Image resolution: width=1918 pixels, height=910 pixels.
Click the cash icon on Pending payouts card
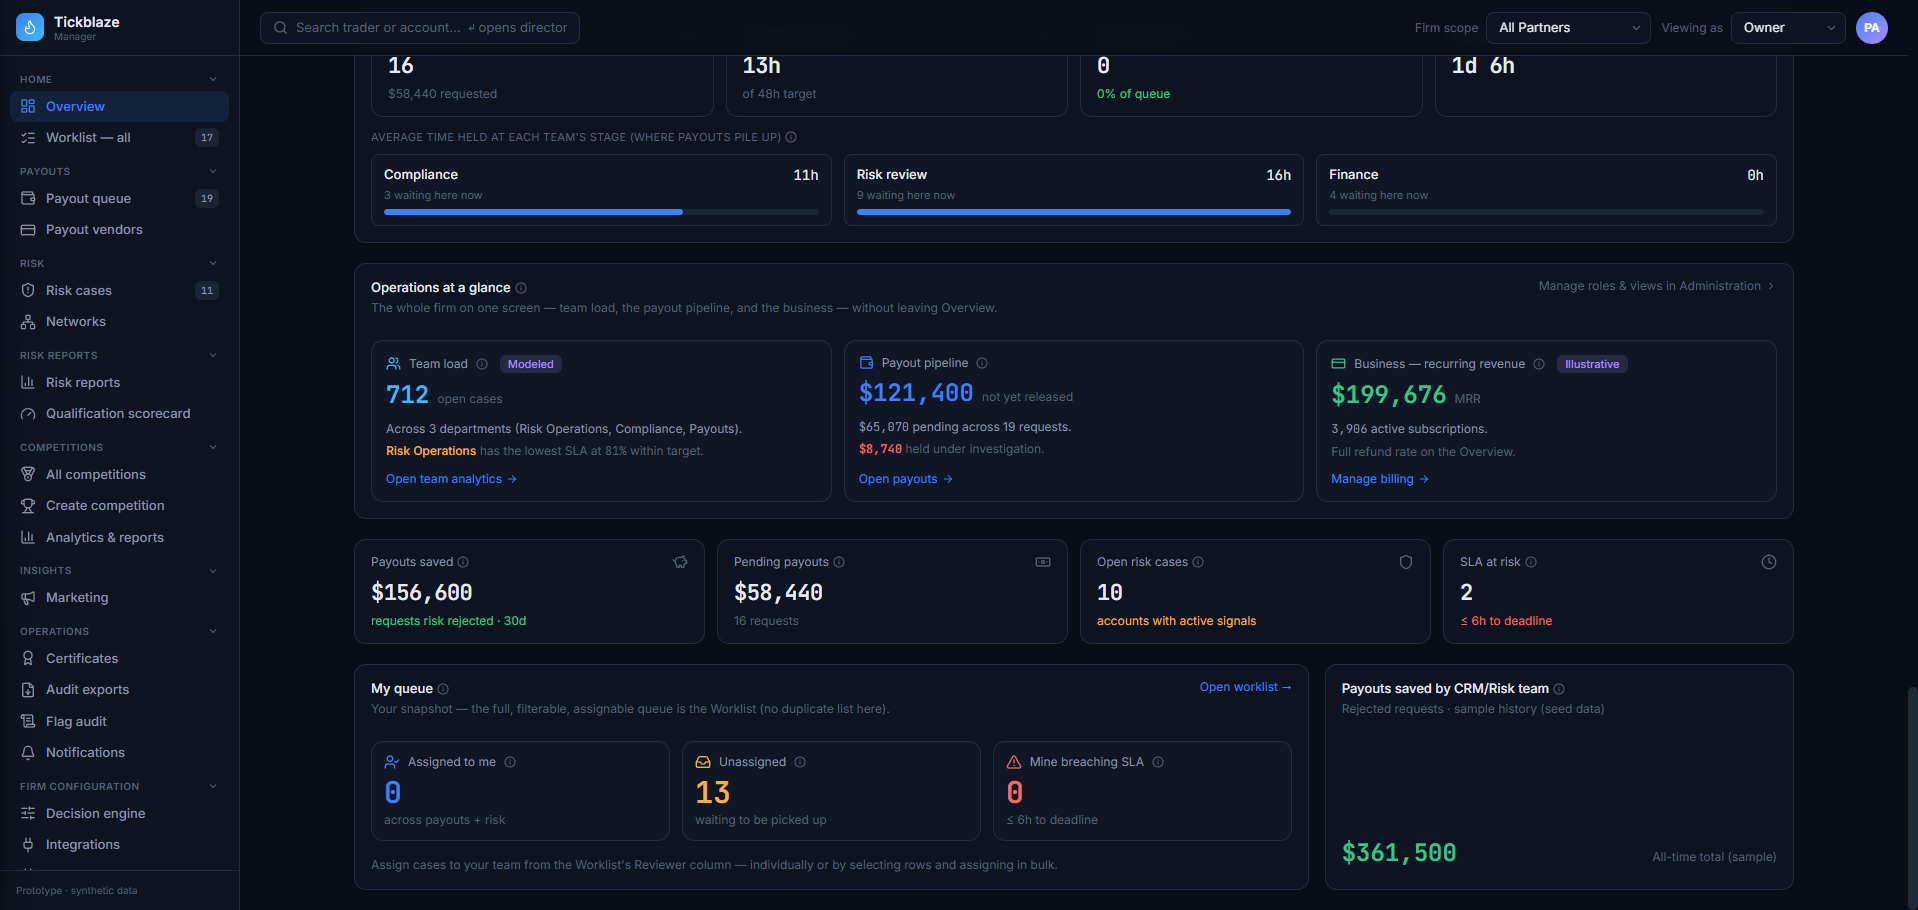[1043, 562]
